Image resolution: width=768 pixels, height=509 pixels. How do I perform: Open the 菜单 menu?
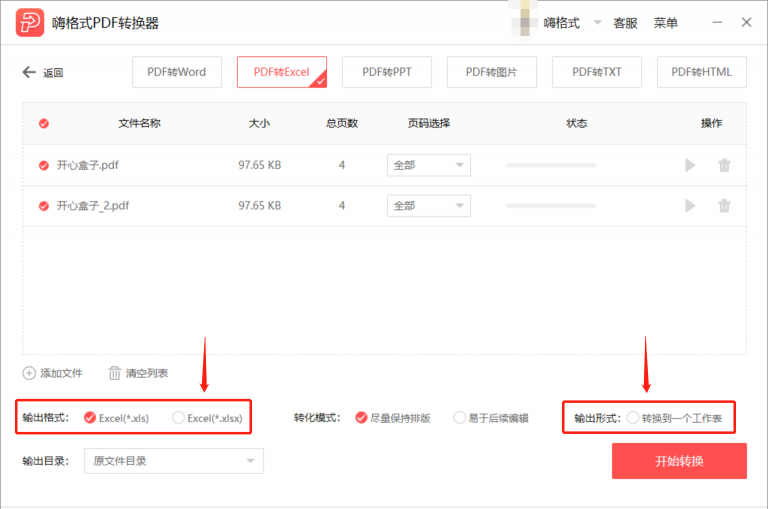pyautogui.click(x=666, y=23)
